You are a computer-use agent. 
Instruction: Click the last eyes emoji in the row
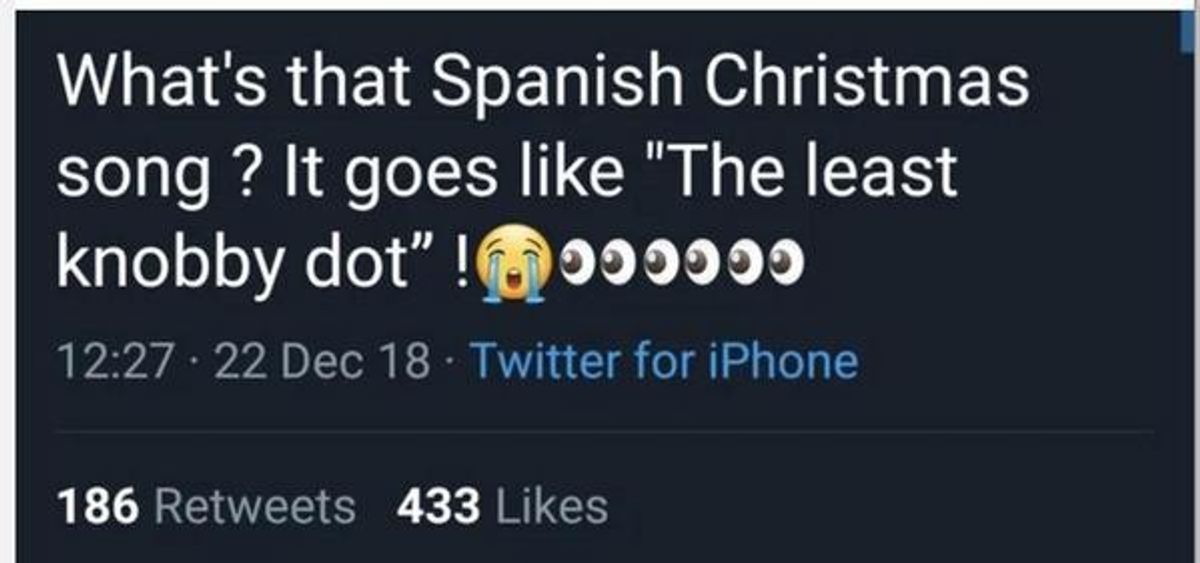787,263
